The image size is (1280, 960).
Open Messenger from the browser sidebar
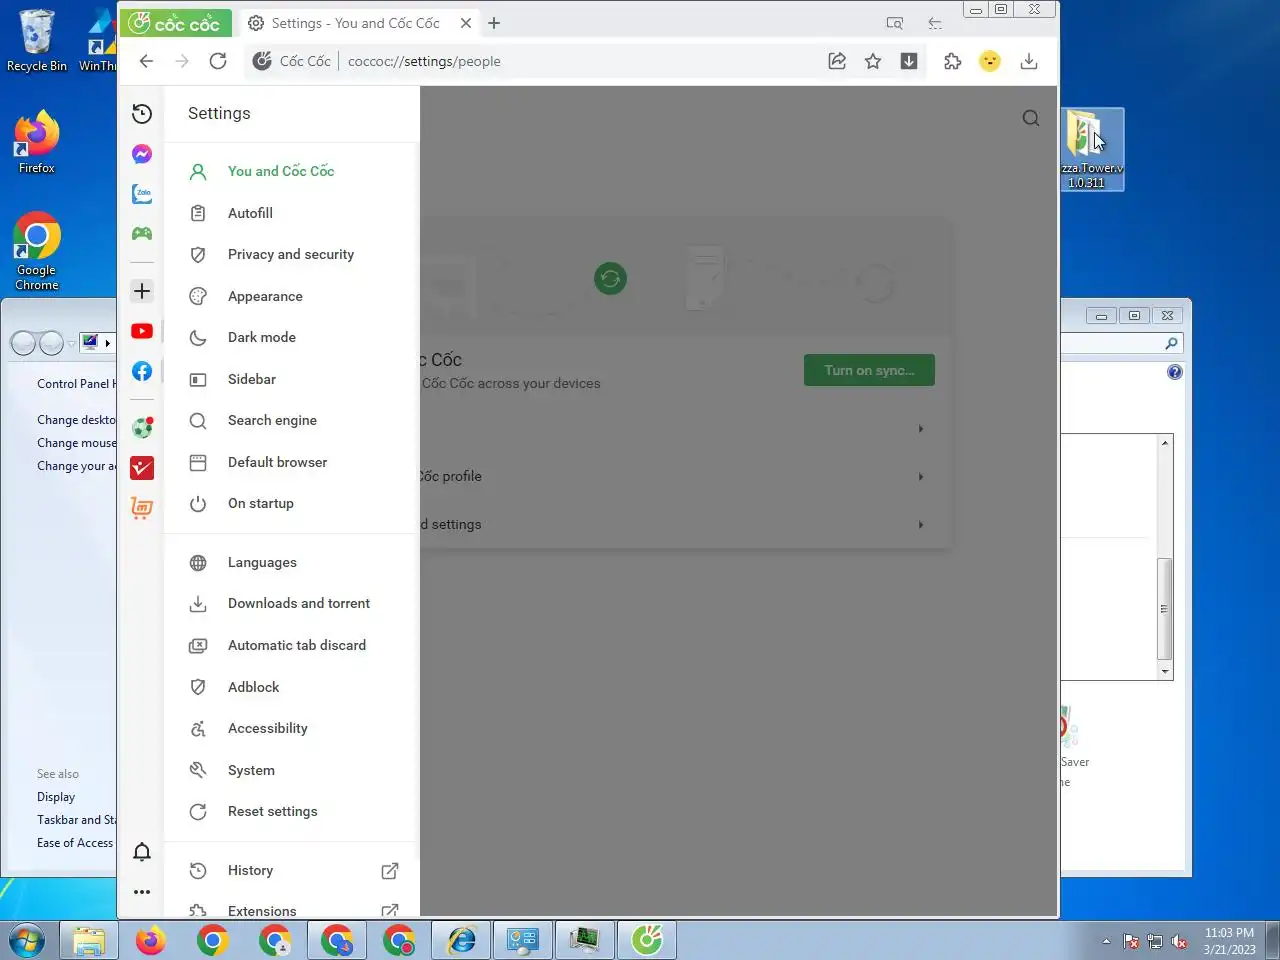142,154
